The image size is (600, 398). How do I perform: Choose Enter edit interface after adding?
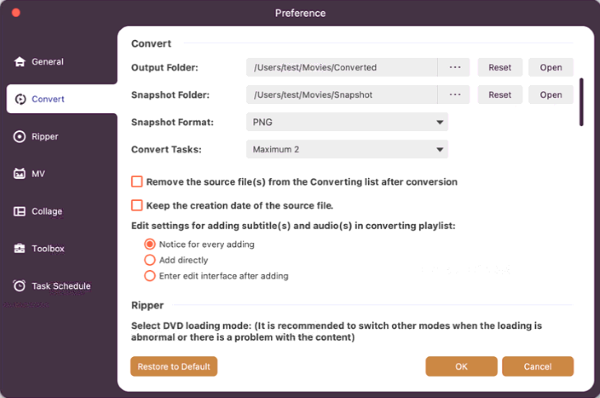[150, 276]
